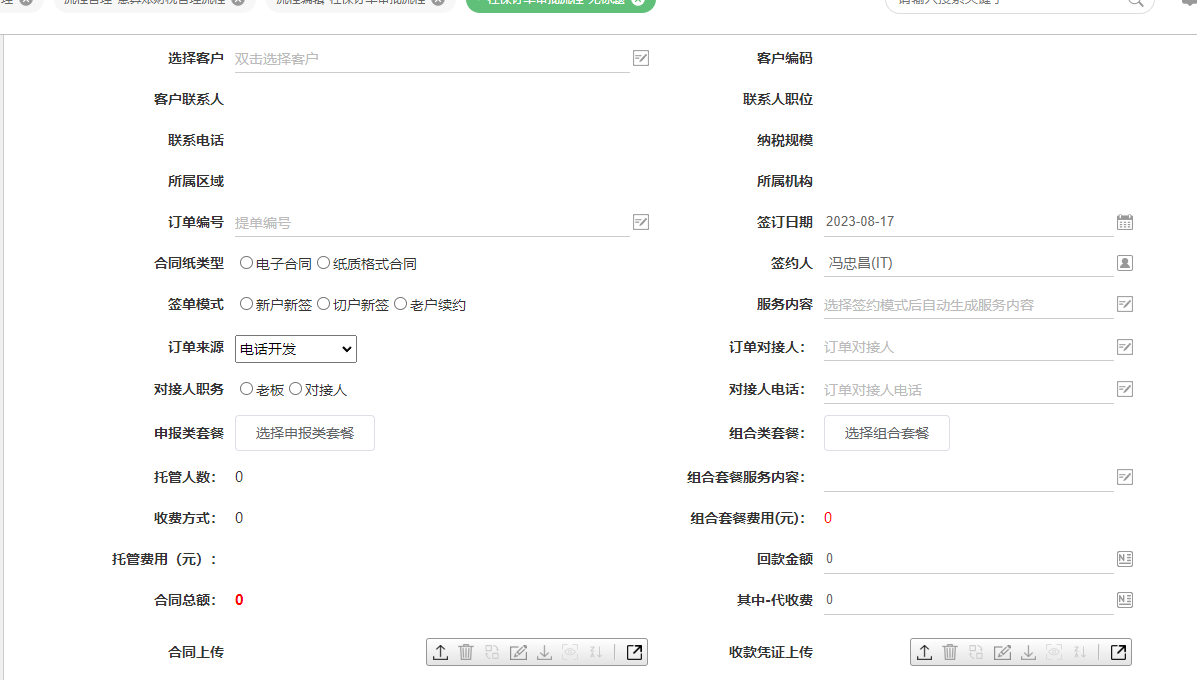
Task: Click edit pencil icon in 收款凭证上传 toolbar
Action: (1002, 653)
